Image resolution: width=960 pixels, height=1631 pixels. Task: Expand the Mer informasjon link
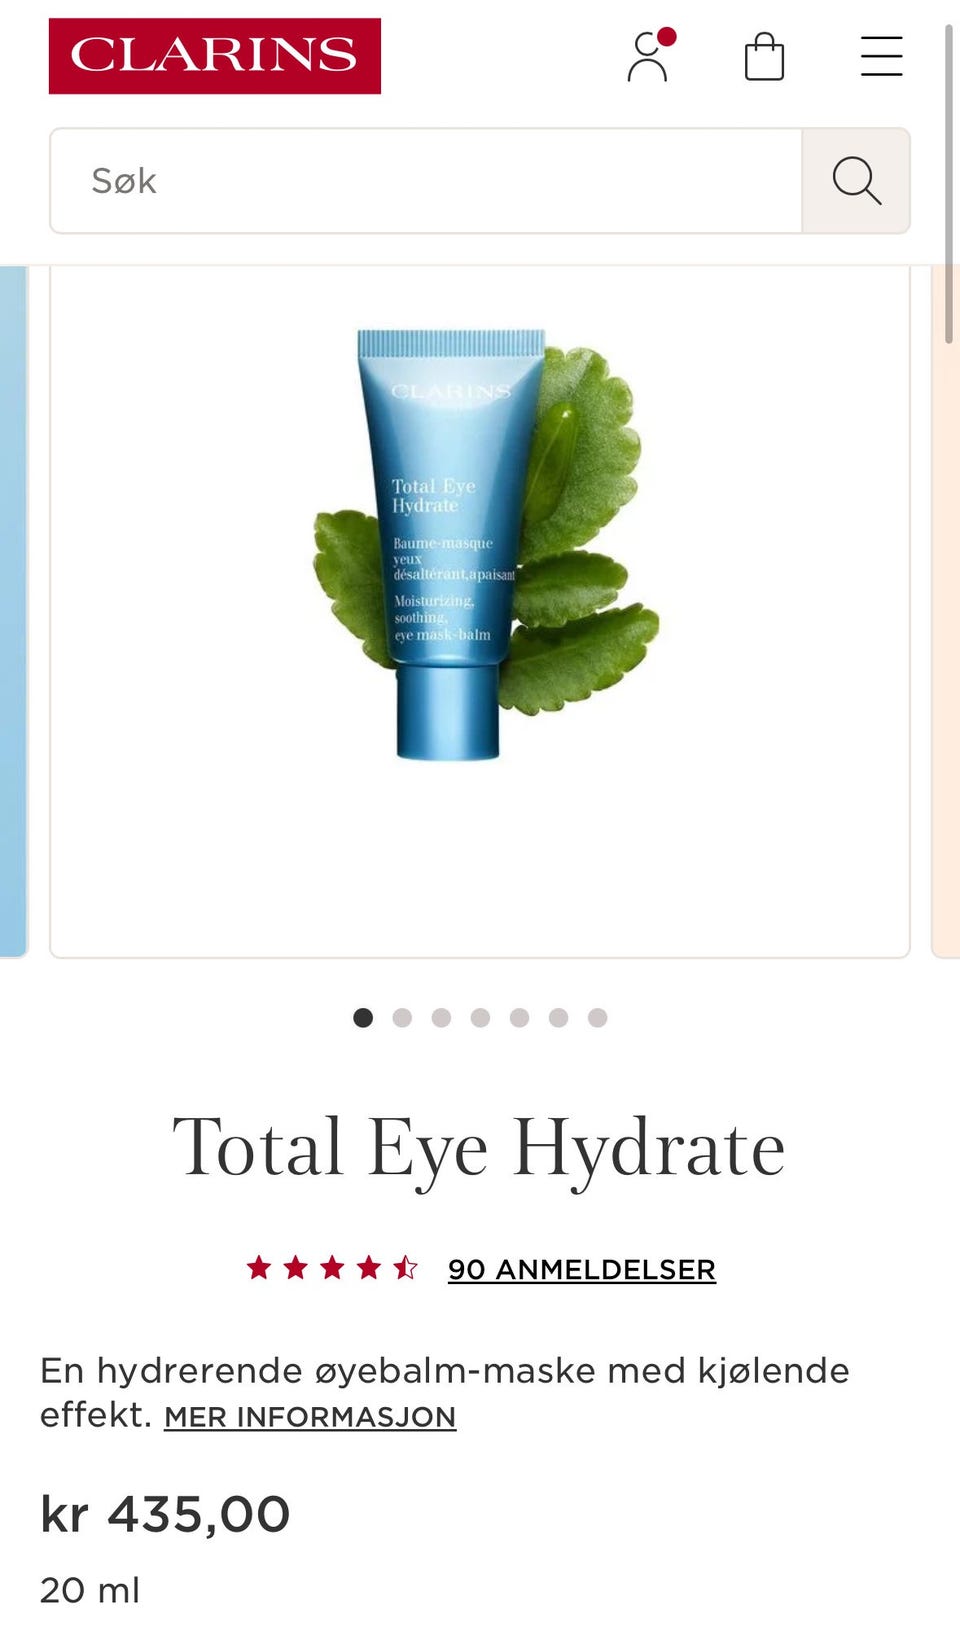(310, 1417)
